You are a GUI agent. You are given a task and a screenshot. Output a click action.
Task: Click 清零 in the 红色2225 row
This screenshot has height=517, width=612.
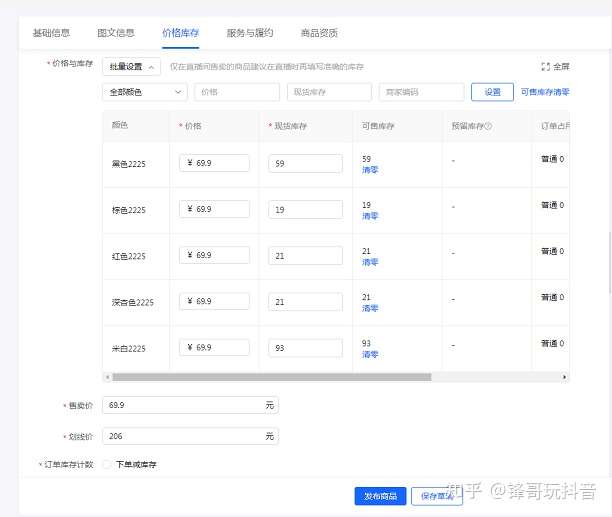pos(370,262)
